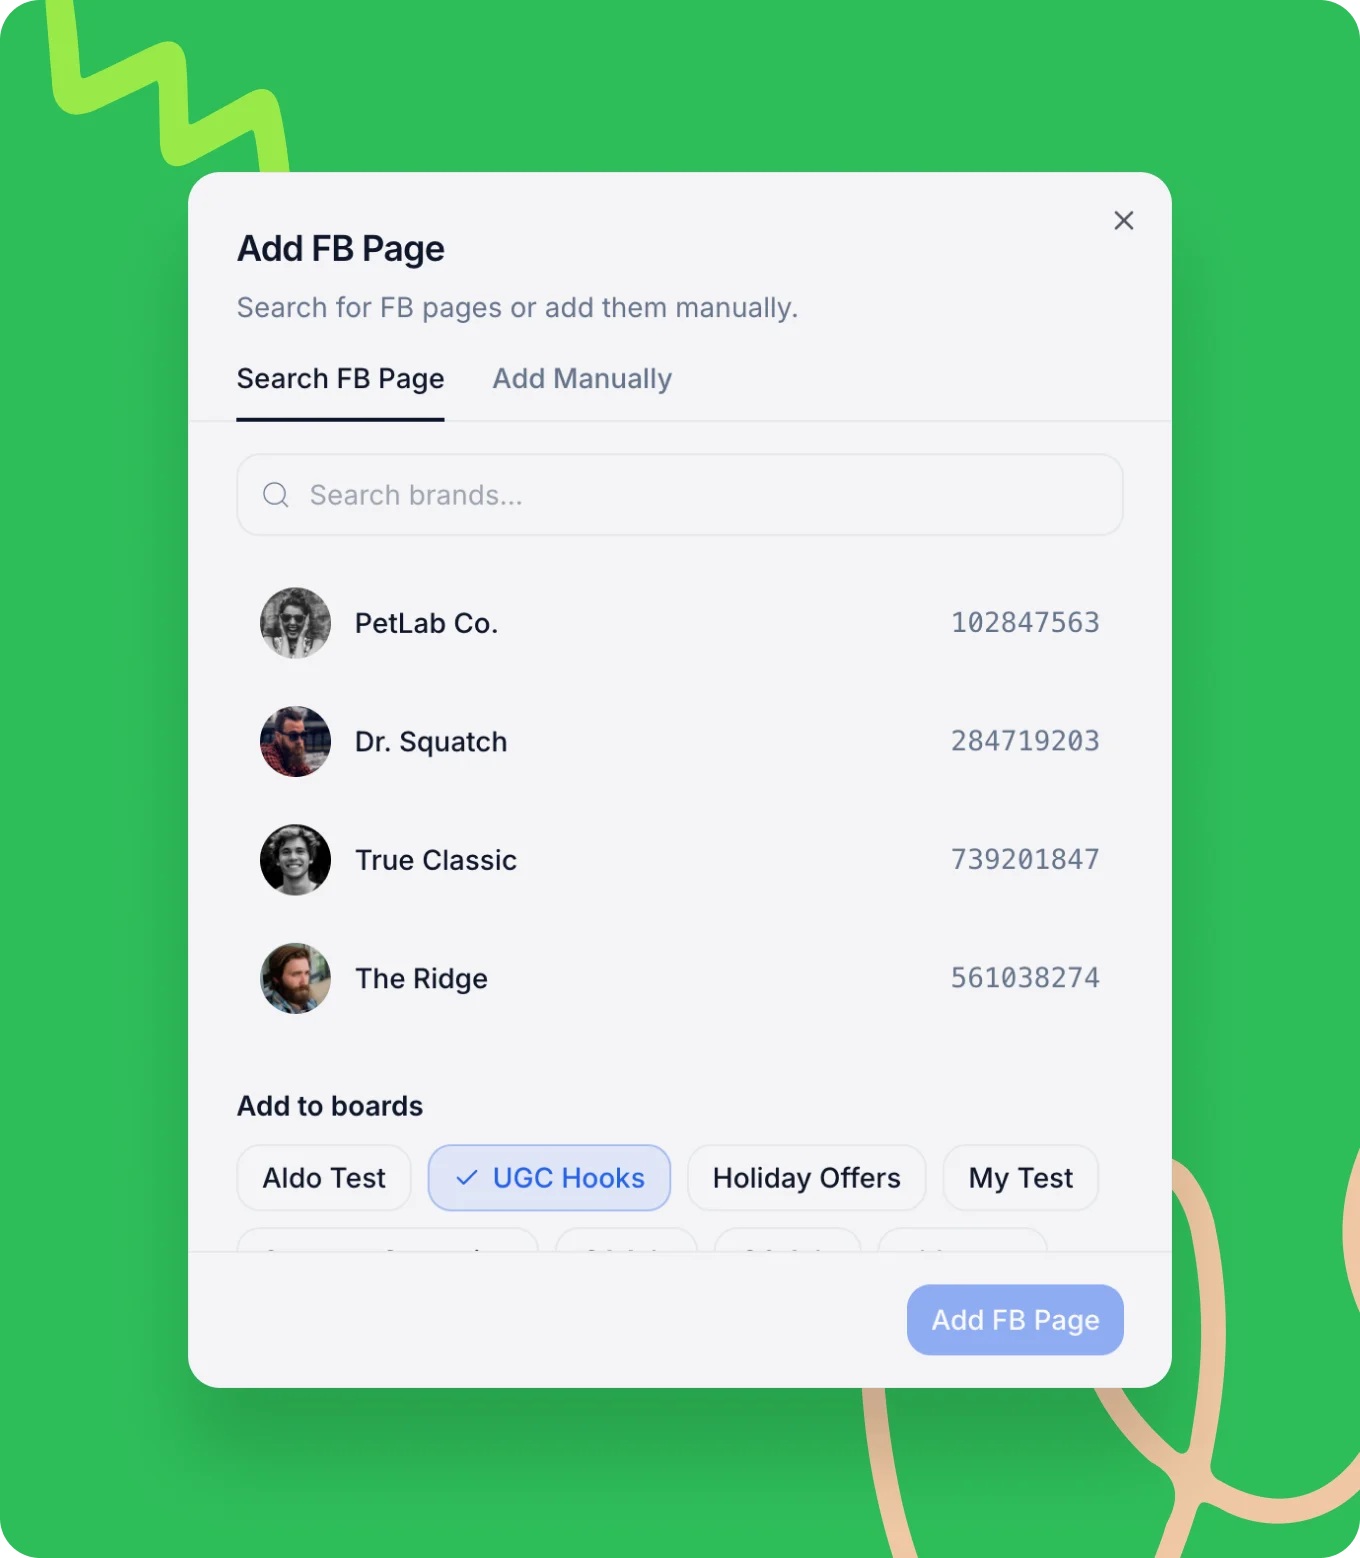The width and height of the screenshot is (1360, 1558).
Task: Switch to the Search FB Page tab
Action: click(x=340, y=379)
